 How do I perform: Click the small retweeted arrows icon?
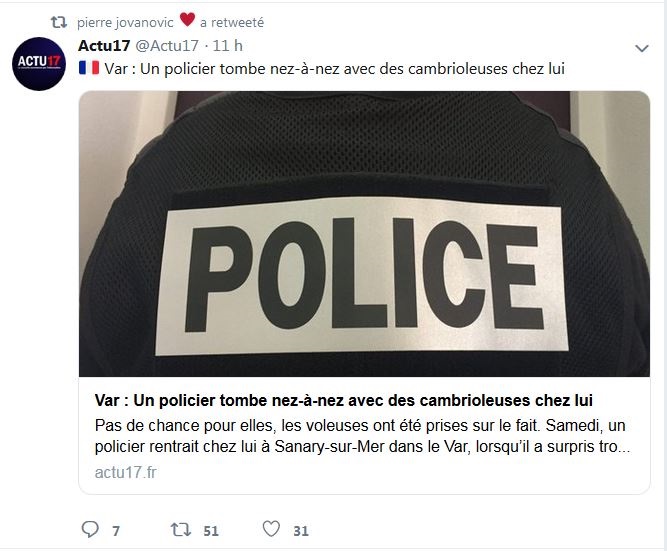click(x=59, y=22)
